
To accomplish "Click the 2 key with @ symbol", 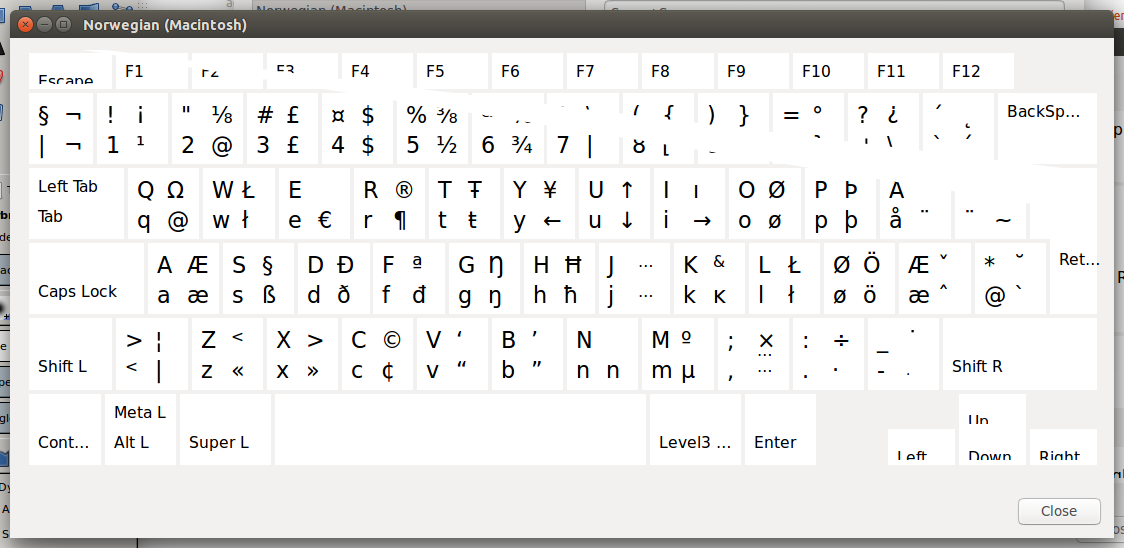I will pos(208,128).
